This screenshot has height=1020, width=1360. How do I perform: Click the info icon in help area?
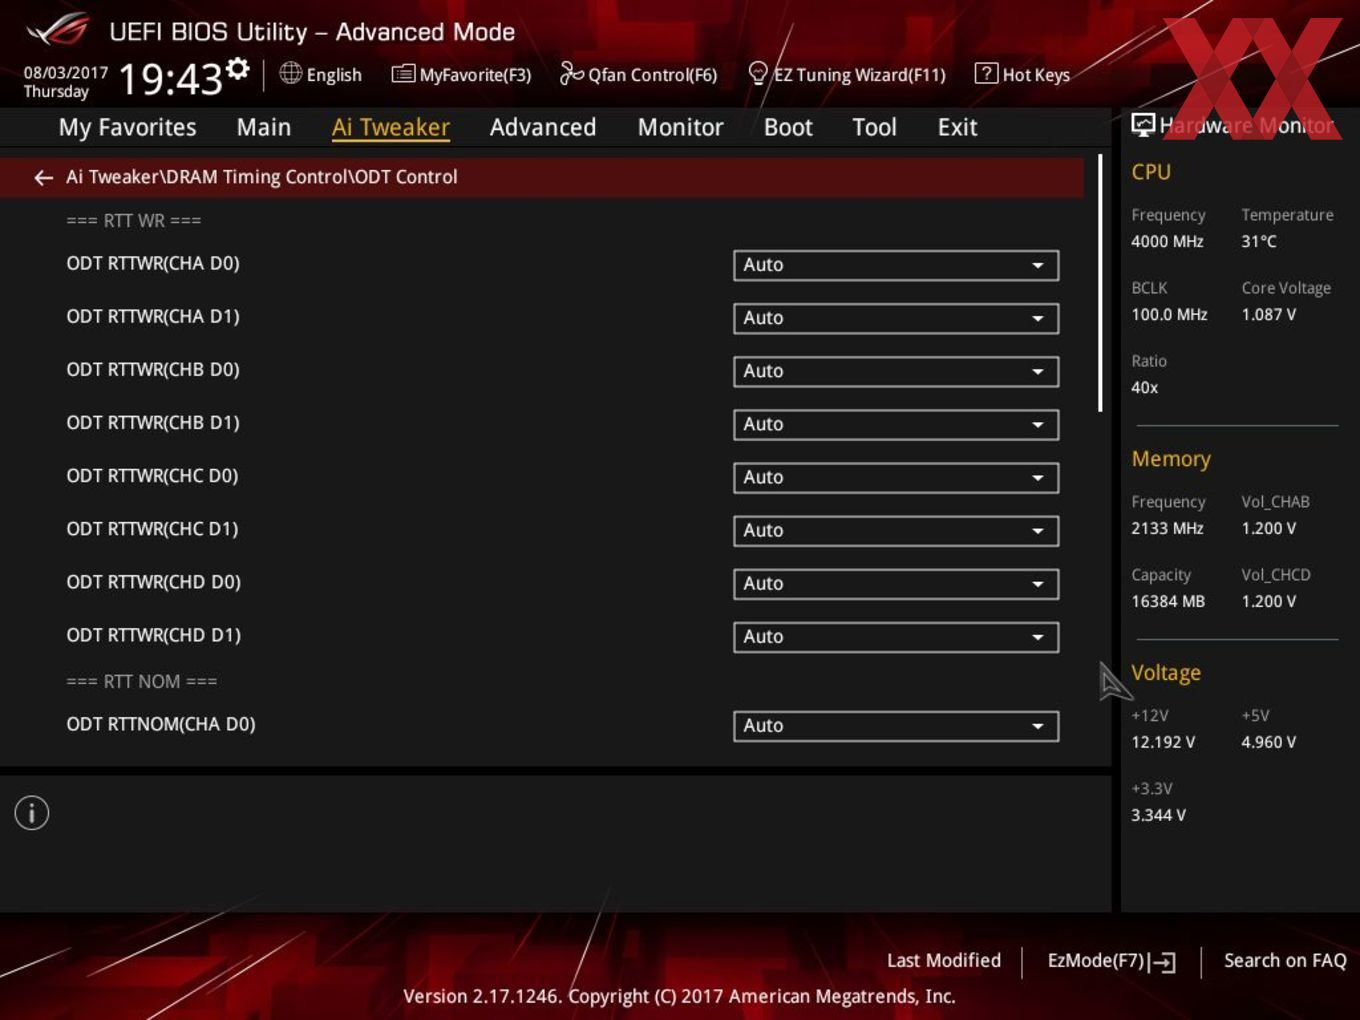(32, 813)
